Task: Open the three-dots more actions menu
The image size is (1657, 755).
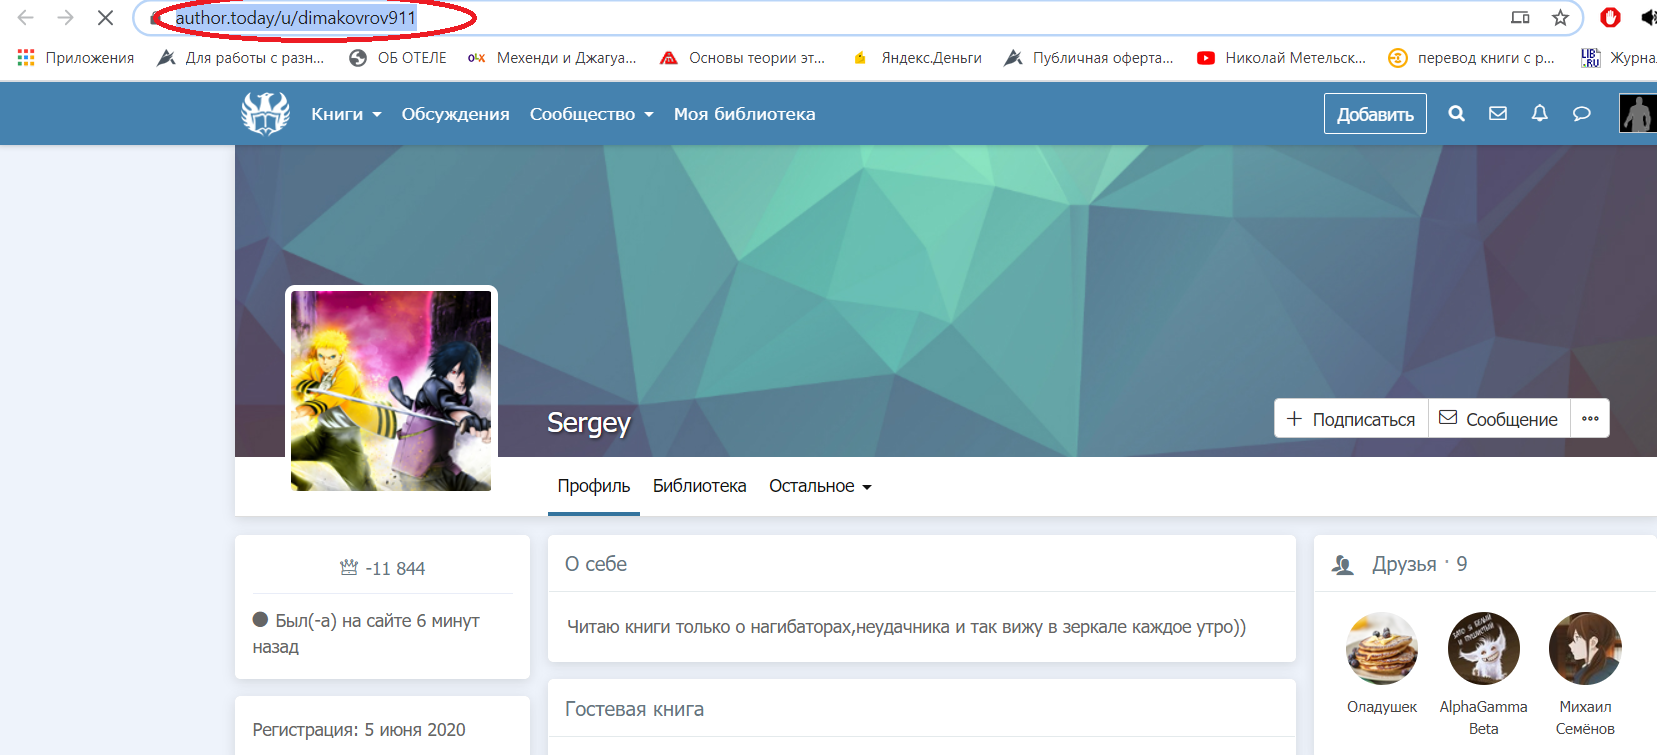Action: coord(1590,419)
